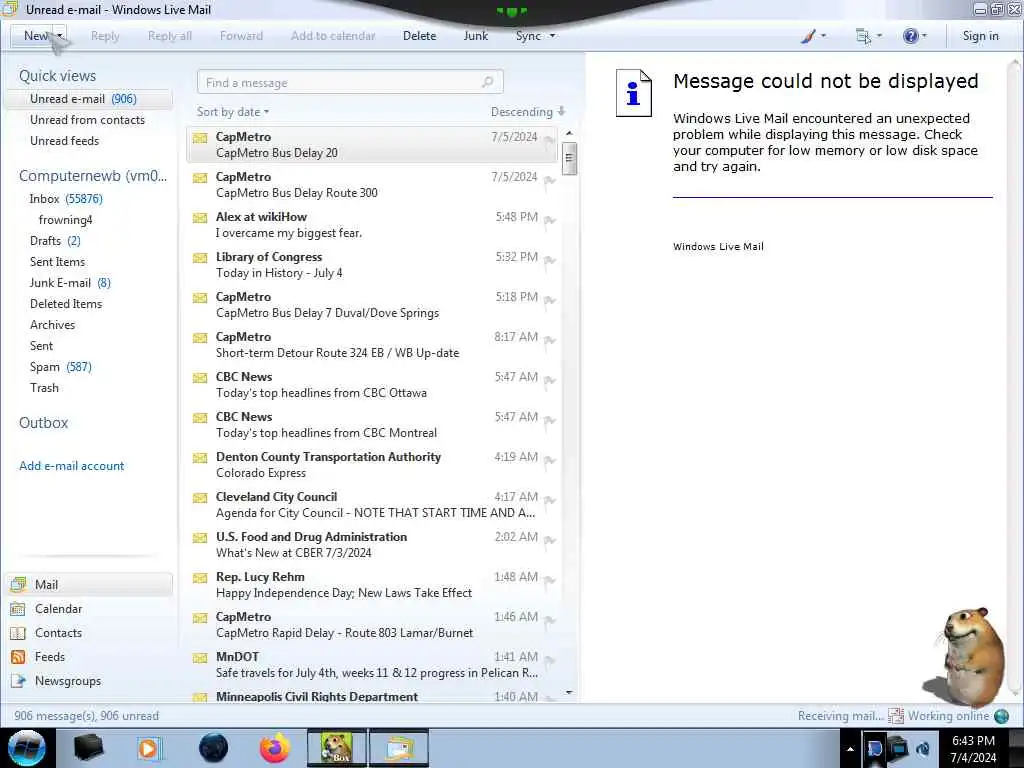Click New mail button

pos(33,36)
